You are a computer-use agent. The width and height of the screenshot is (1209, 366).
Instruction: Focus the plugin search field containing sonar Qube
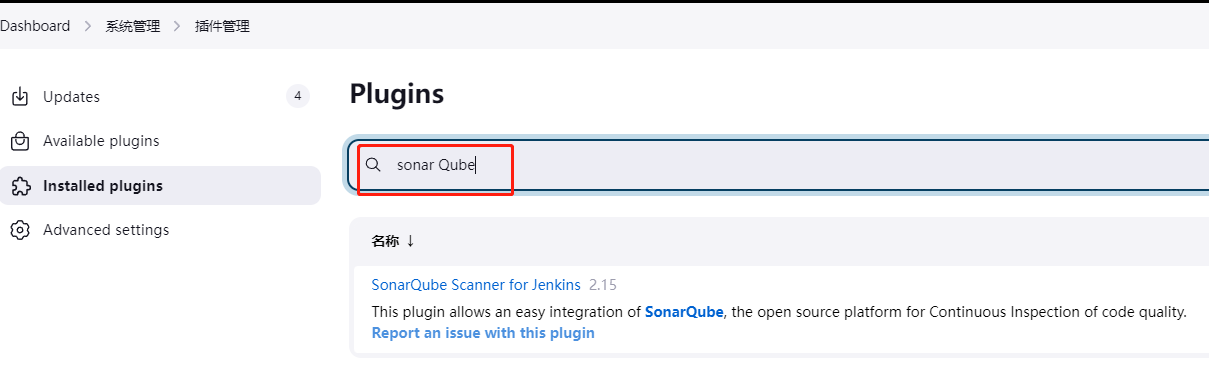click(x=780, y=164)
